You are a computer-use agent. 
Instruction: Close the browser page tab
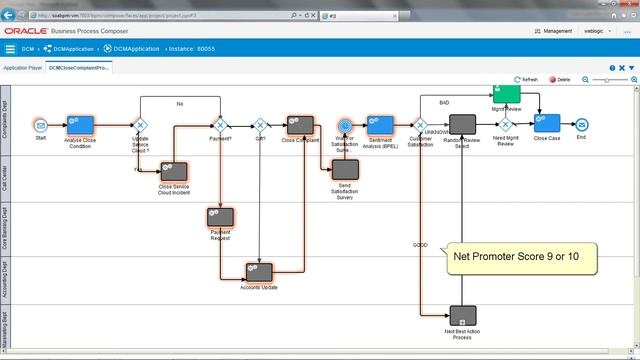pyautogui.click(x=395, y=16)
